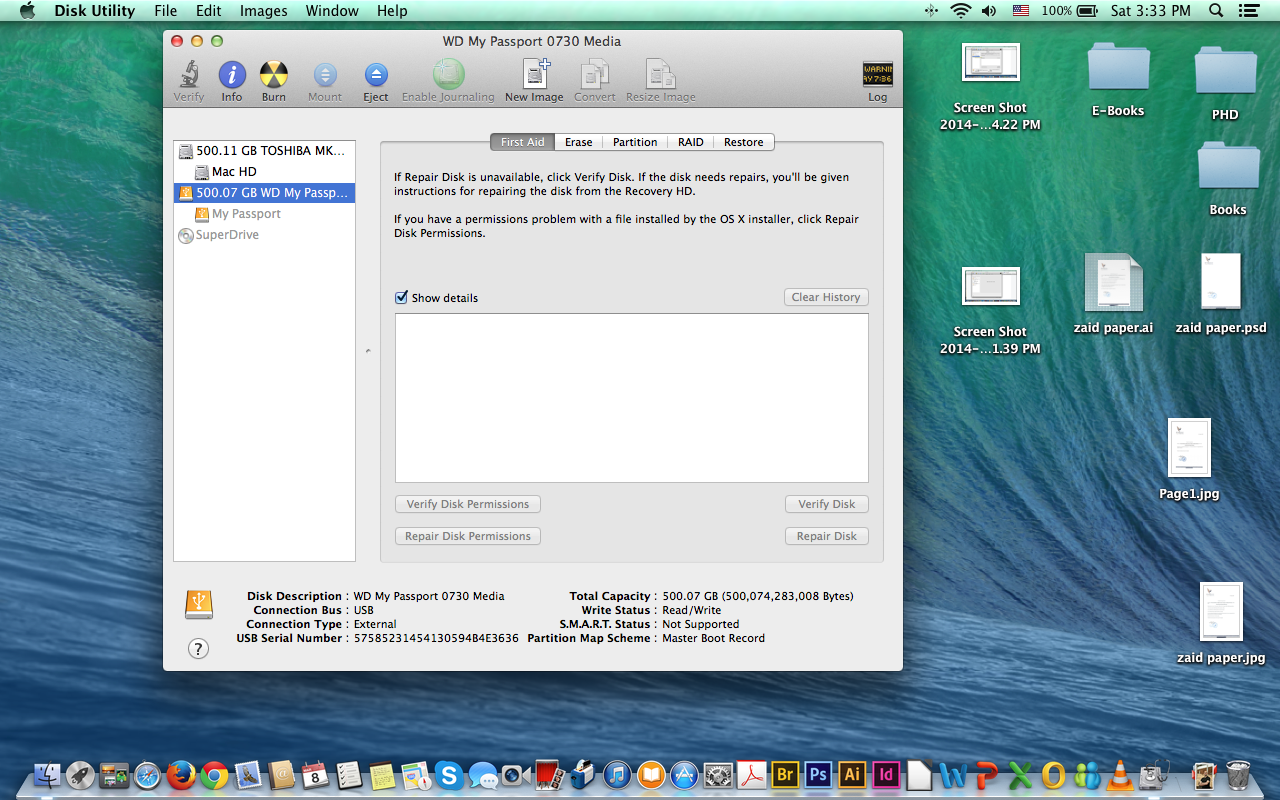Viewport: 1280px width, 800px height.
Task: Open Photo Booth from the Dock
Action: (x=549, y=774)
